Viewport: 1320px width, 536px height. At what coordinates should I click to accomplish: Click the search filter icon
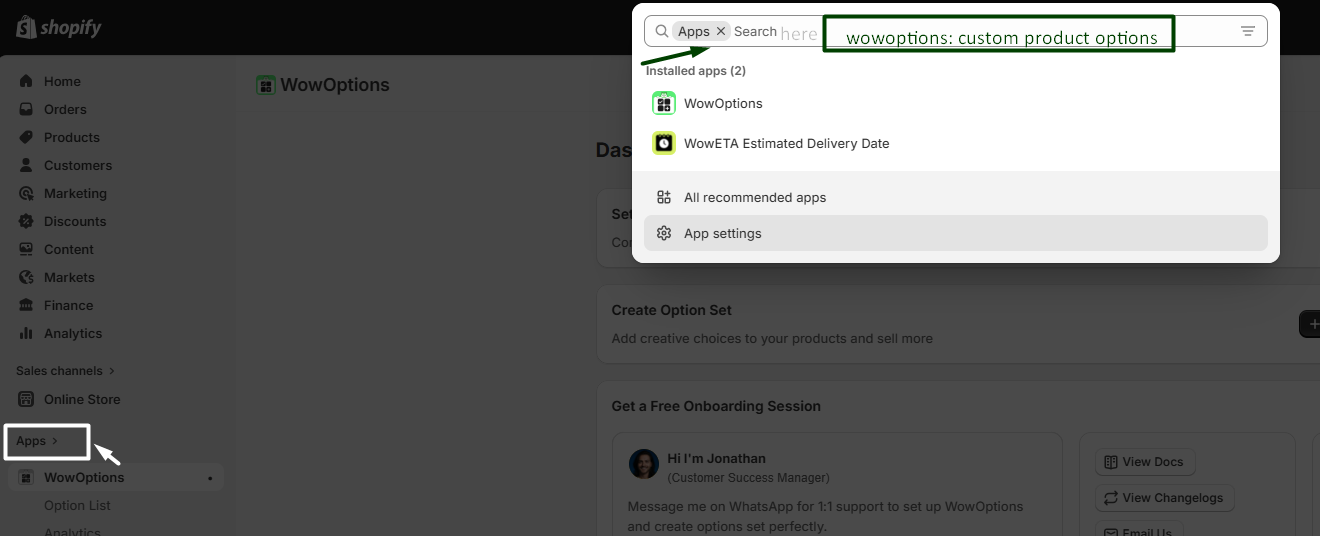coord(1248,31)
